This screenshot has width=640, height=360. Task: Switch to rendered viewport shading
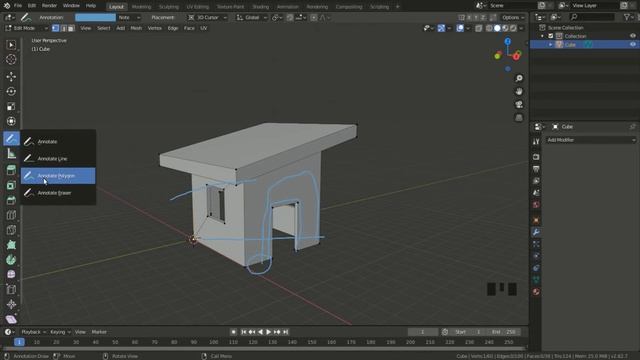coord(513,28)
